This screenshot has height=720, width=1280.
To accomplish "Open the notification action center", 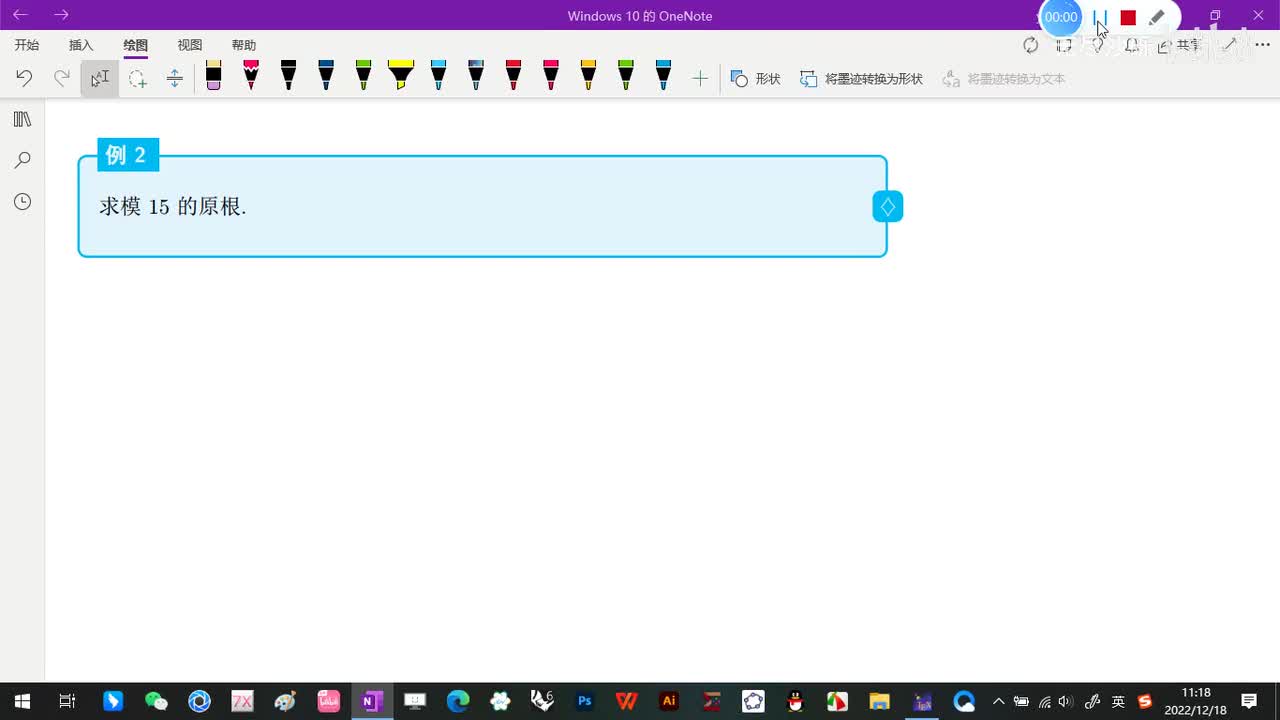I will [x=1249, y=701].
